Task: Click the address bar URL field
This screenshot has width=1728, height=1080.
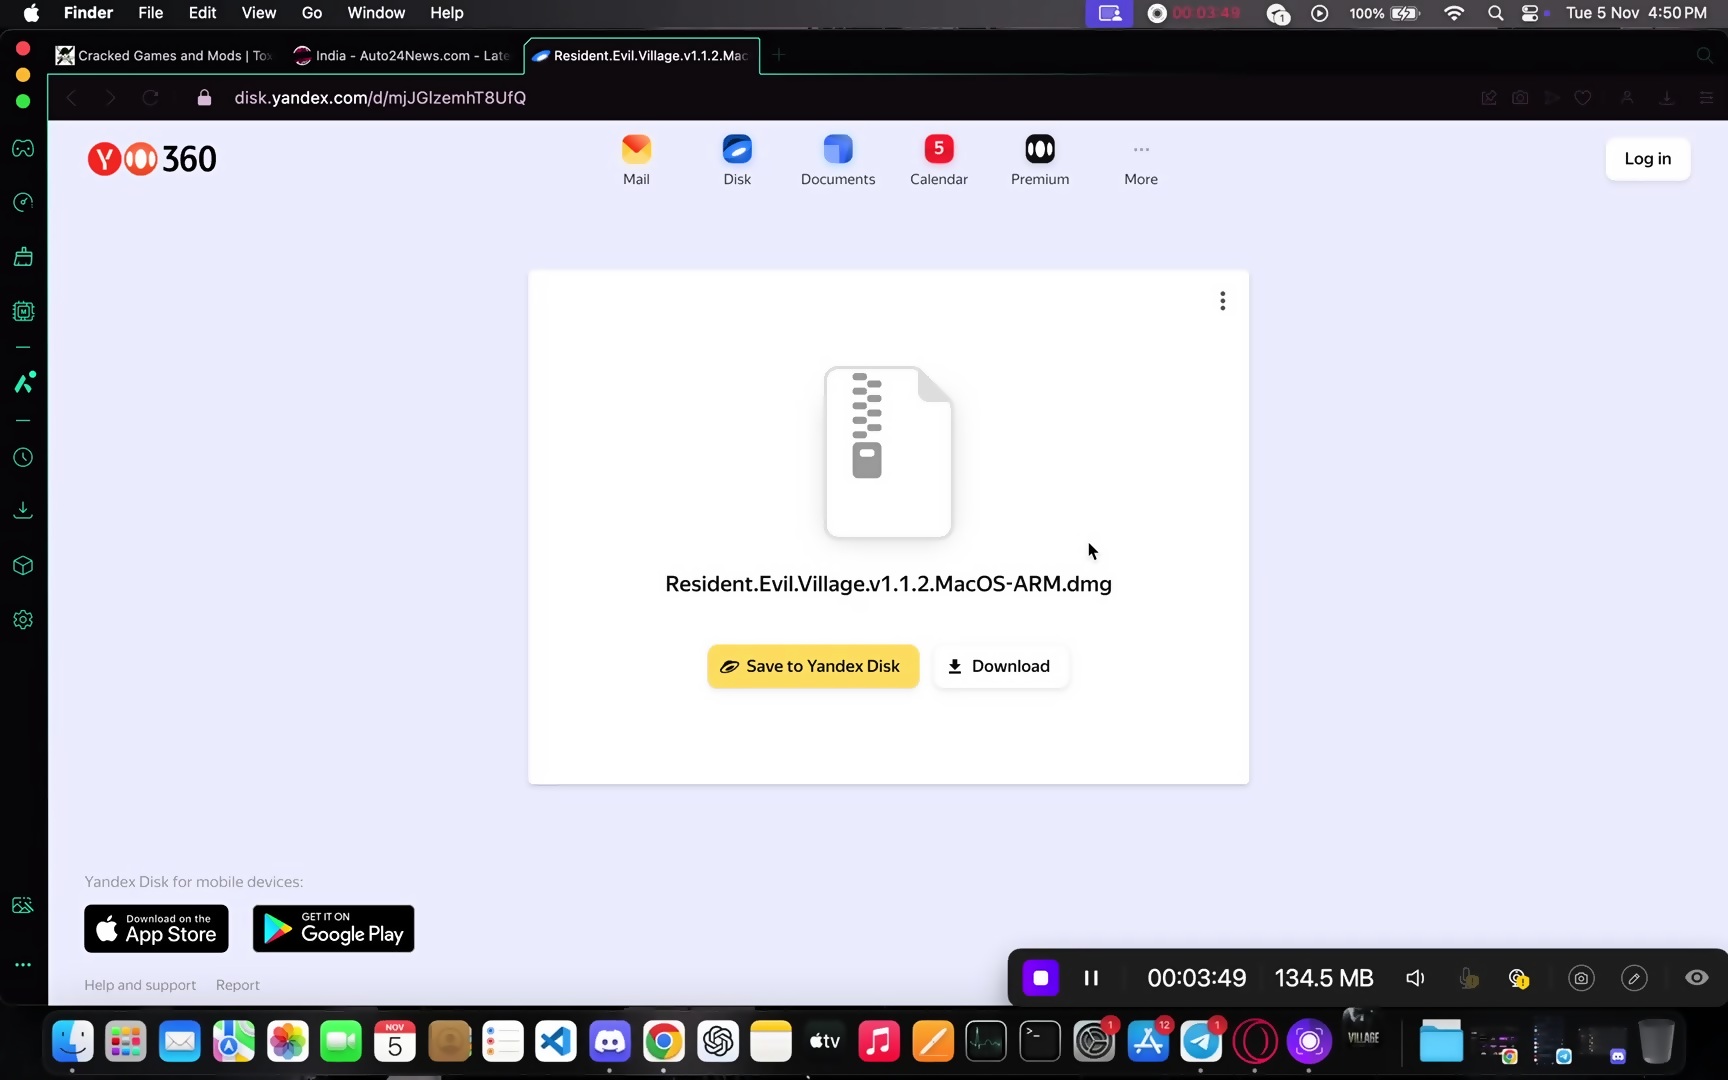Action: tap(380, 98)
